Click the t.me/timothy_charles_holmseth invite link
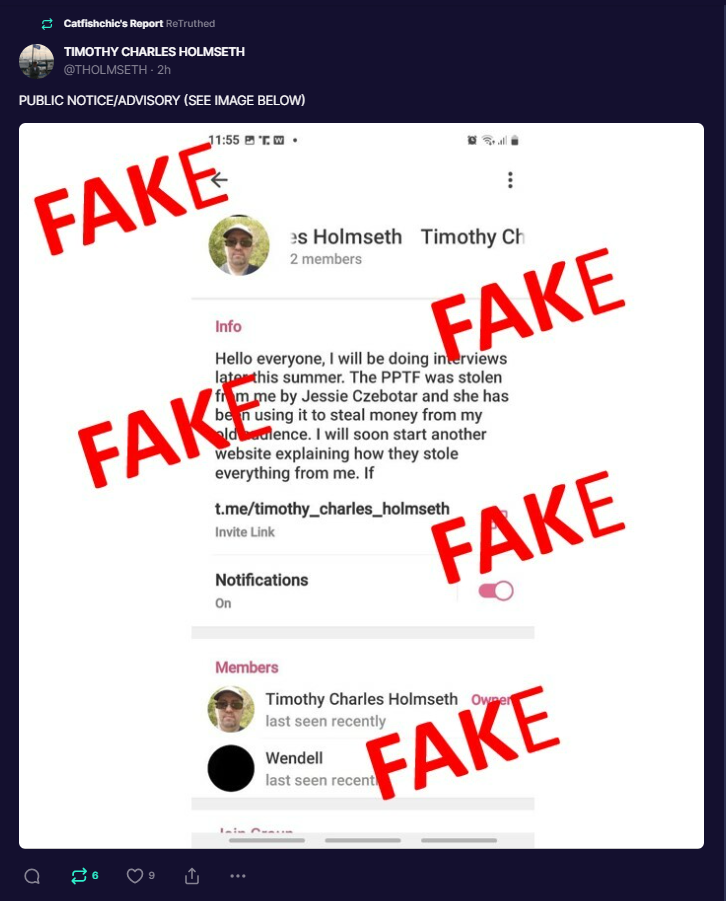The width and height of the screenshot is (726, 901). coord(332,509)
